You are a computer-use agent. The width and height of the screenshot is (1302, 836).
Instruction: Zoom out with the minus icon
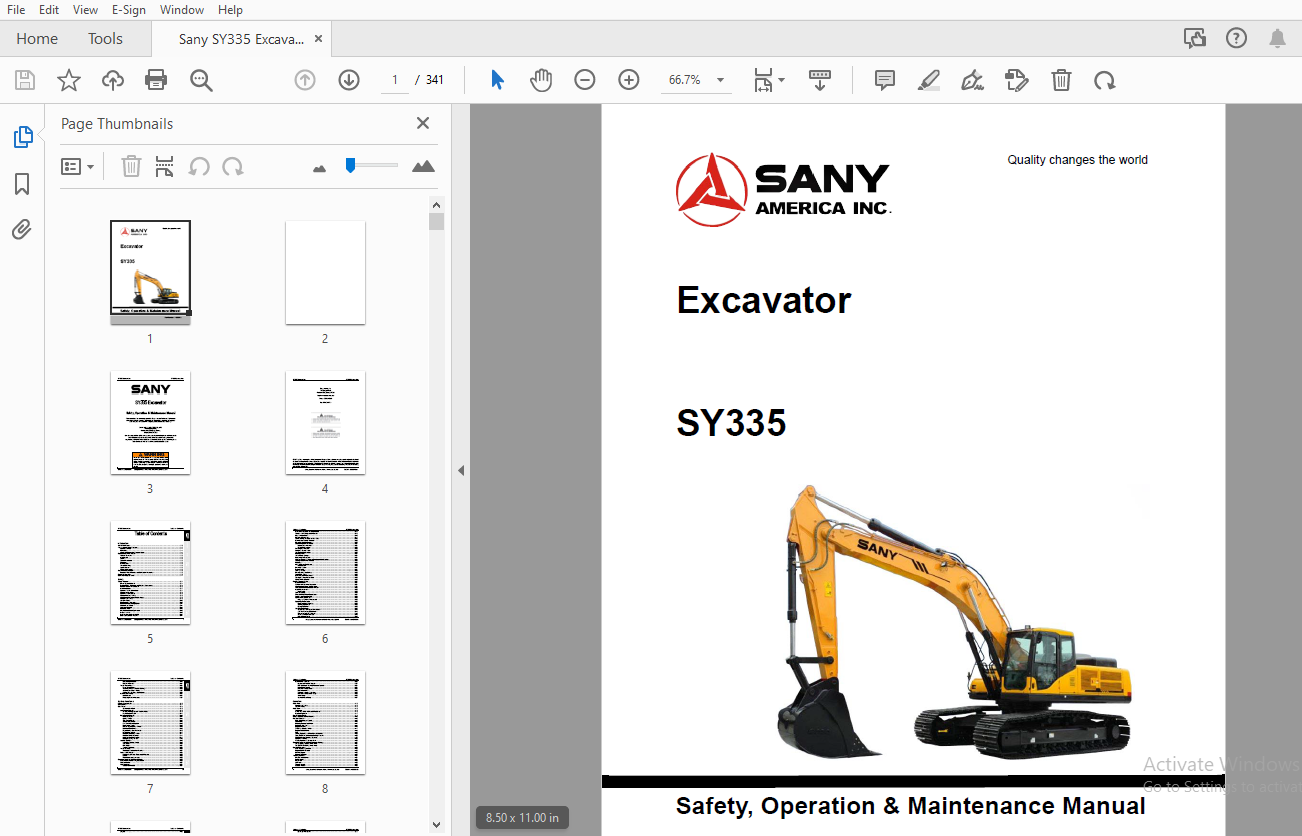click(585, 80)
